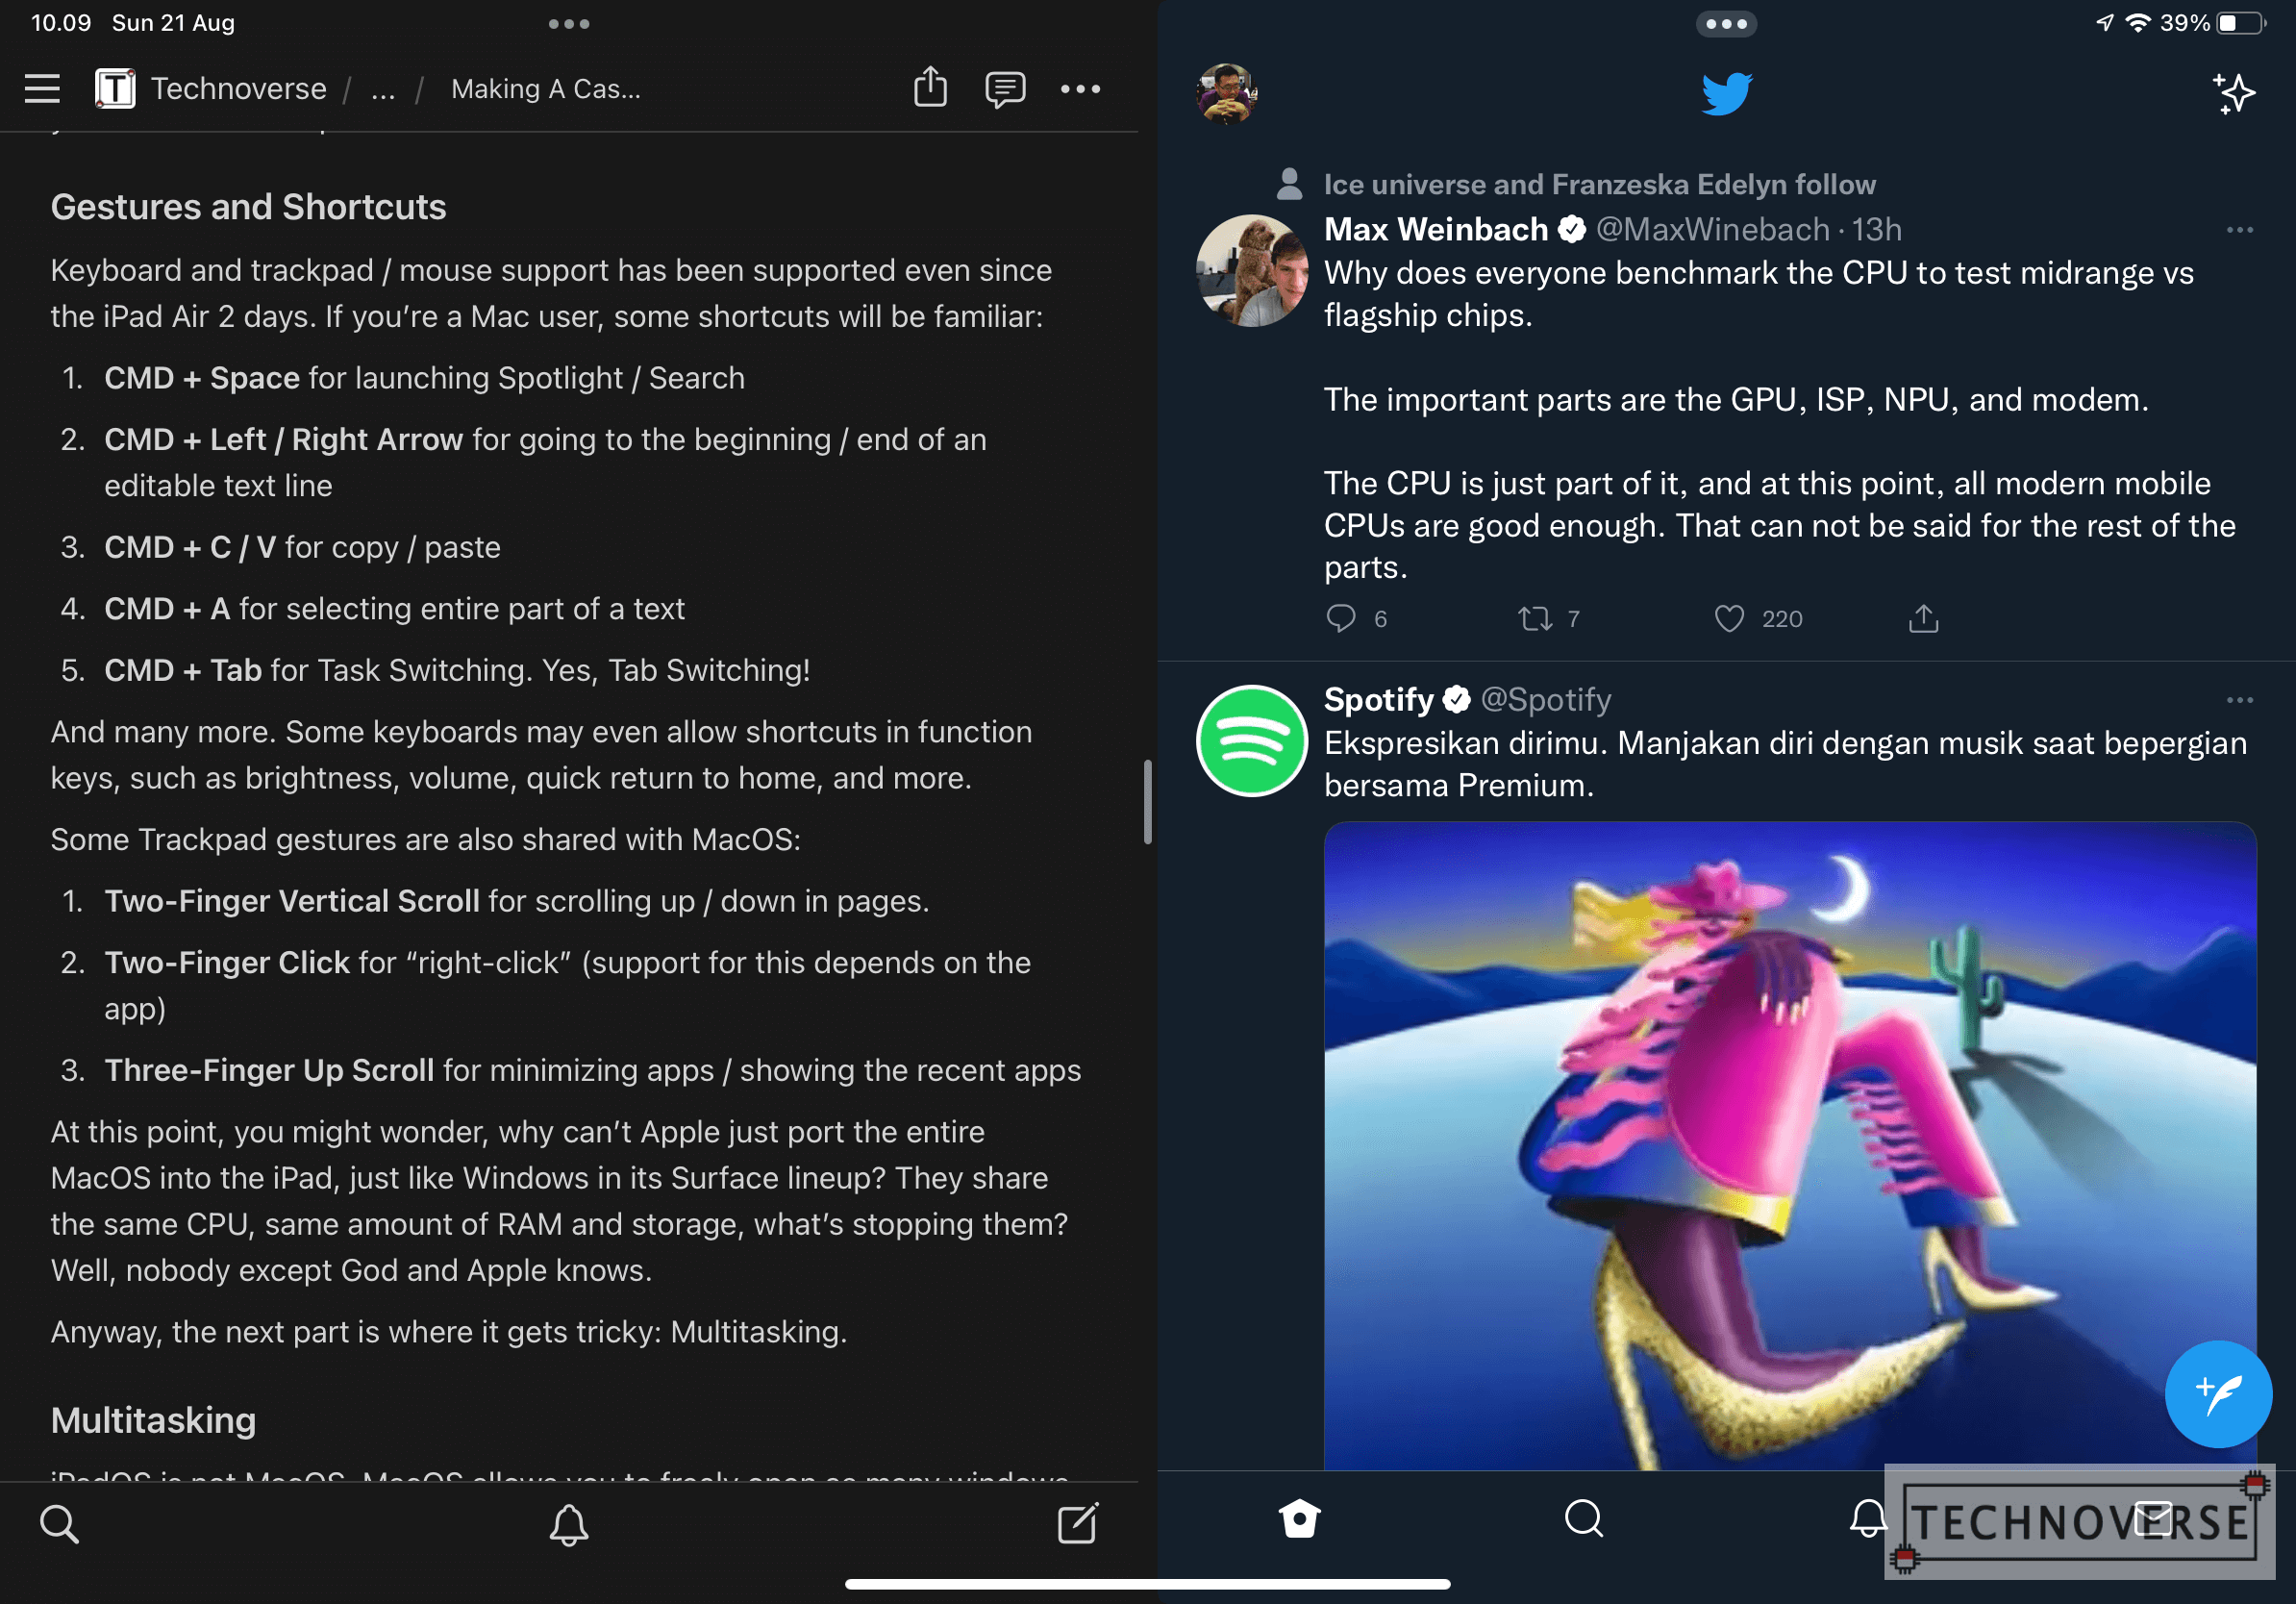Image resolution: width=2296 pixels, height=1604 pixels.
Task: Tap the location services arrow icon
Action: pos(2104,23)
